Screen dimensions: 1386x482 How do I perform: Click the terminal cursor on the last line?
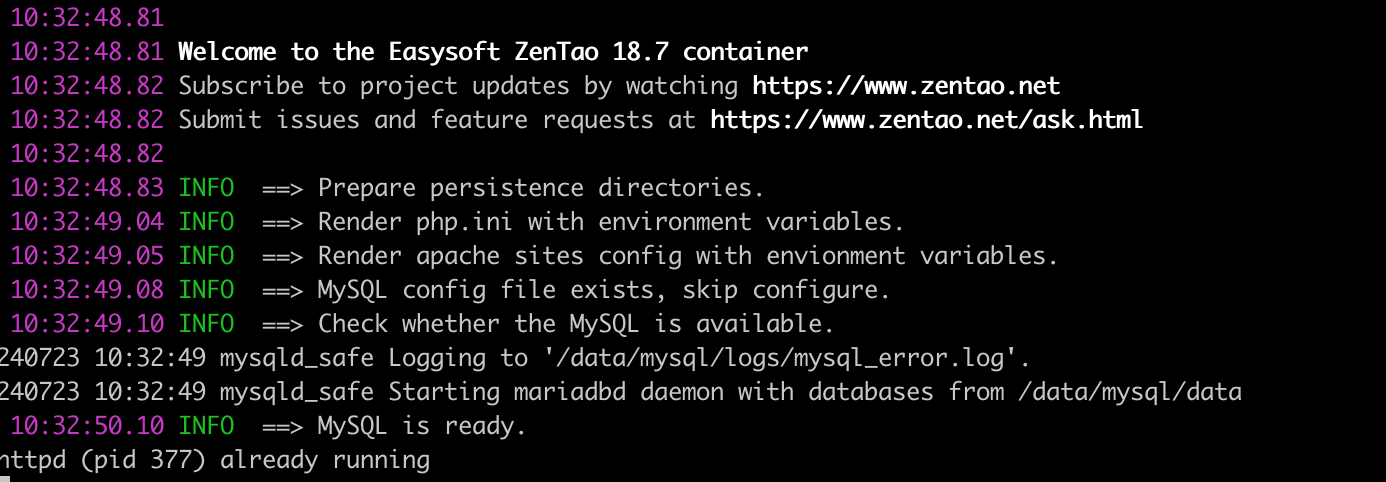(x=5, y=479)
